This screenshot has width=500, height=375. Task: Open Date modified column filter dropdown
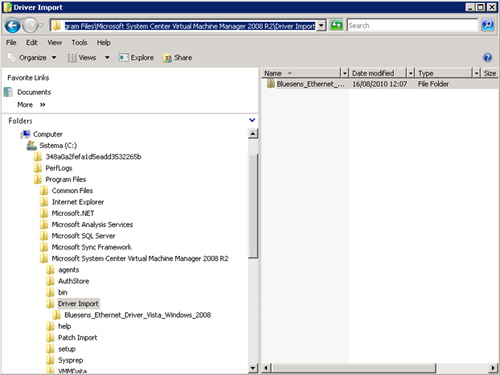pyautogui.click(x=411, y=73)
